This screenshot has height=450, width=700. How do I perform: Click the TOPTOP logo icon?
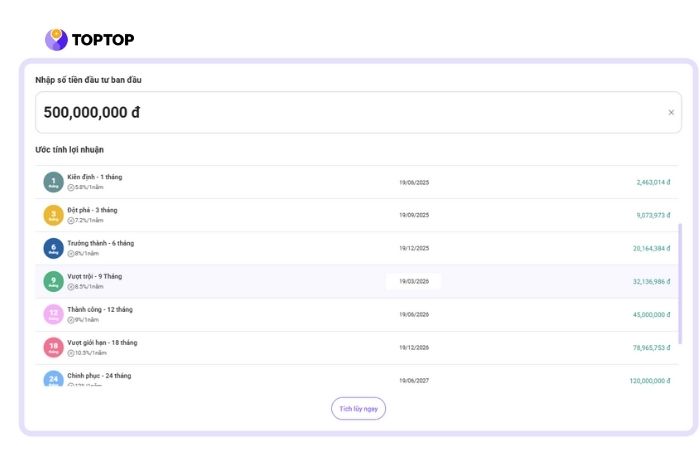coord(56,39)
